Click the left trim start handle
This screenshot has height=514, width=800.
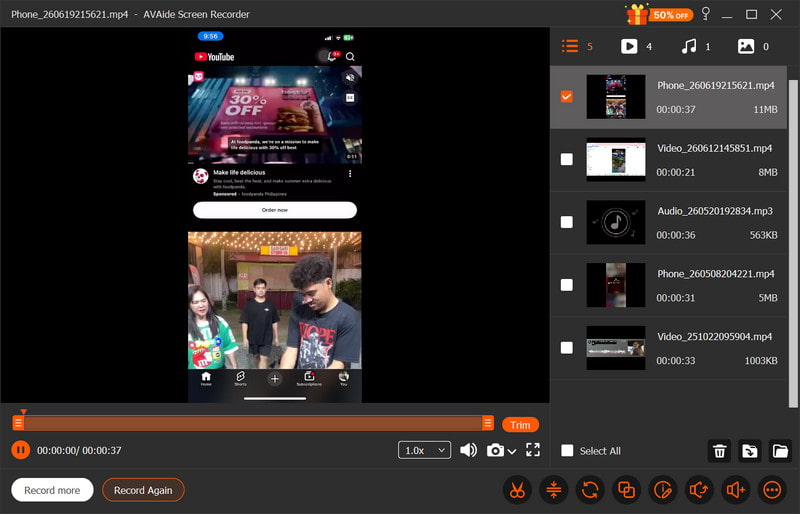pyautogui.click(x=18, y=423)
